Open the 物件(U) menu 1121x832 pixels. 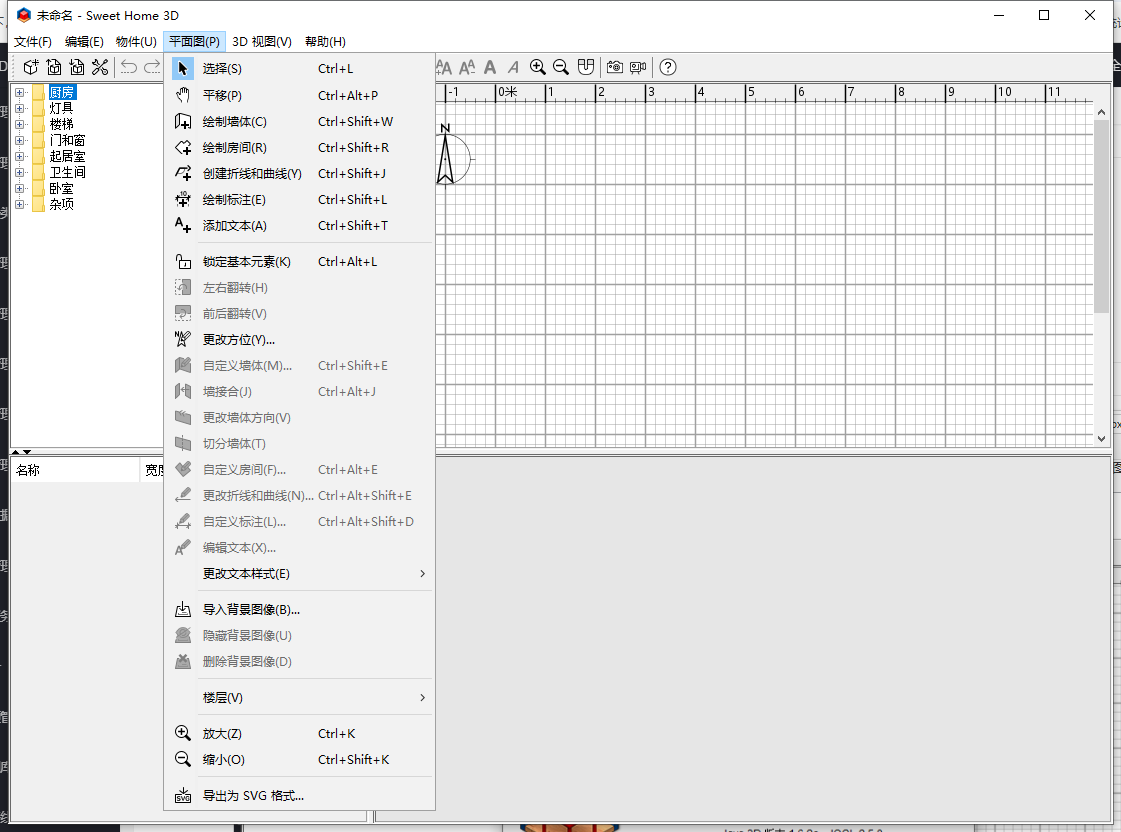[x=136, y=41]
